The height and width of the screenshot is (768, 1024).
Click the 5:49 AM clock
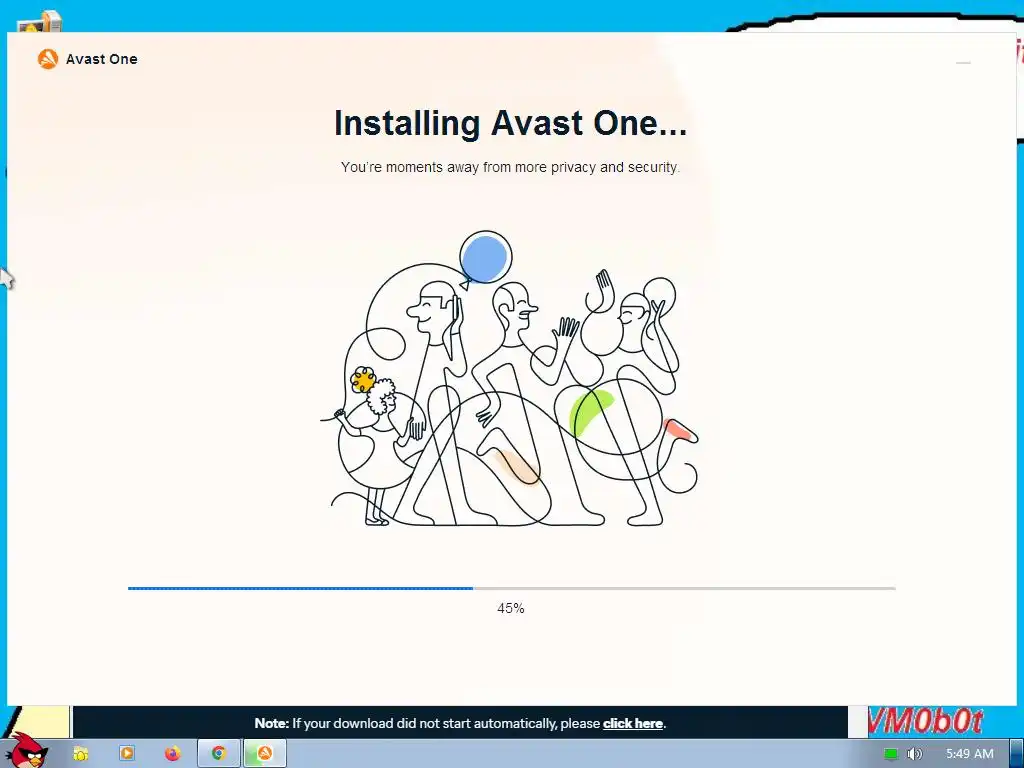tap(970, 754)
